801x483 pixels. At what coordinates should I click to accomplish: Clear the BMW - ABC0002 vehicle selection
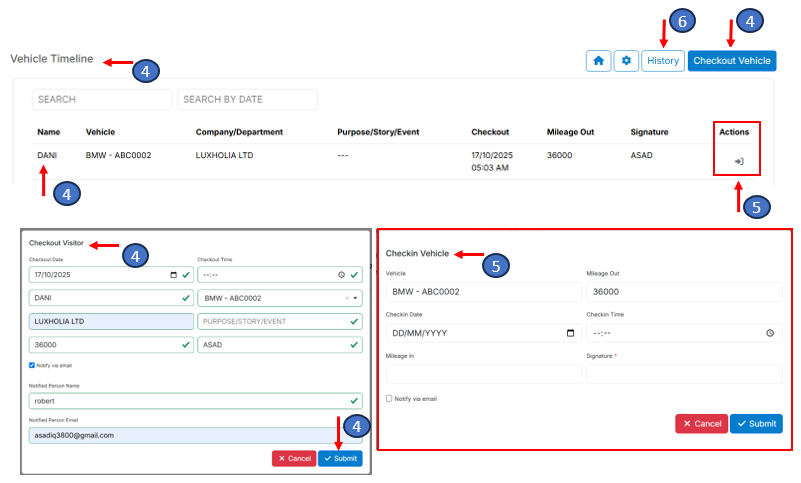click(347, 298)
